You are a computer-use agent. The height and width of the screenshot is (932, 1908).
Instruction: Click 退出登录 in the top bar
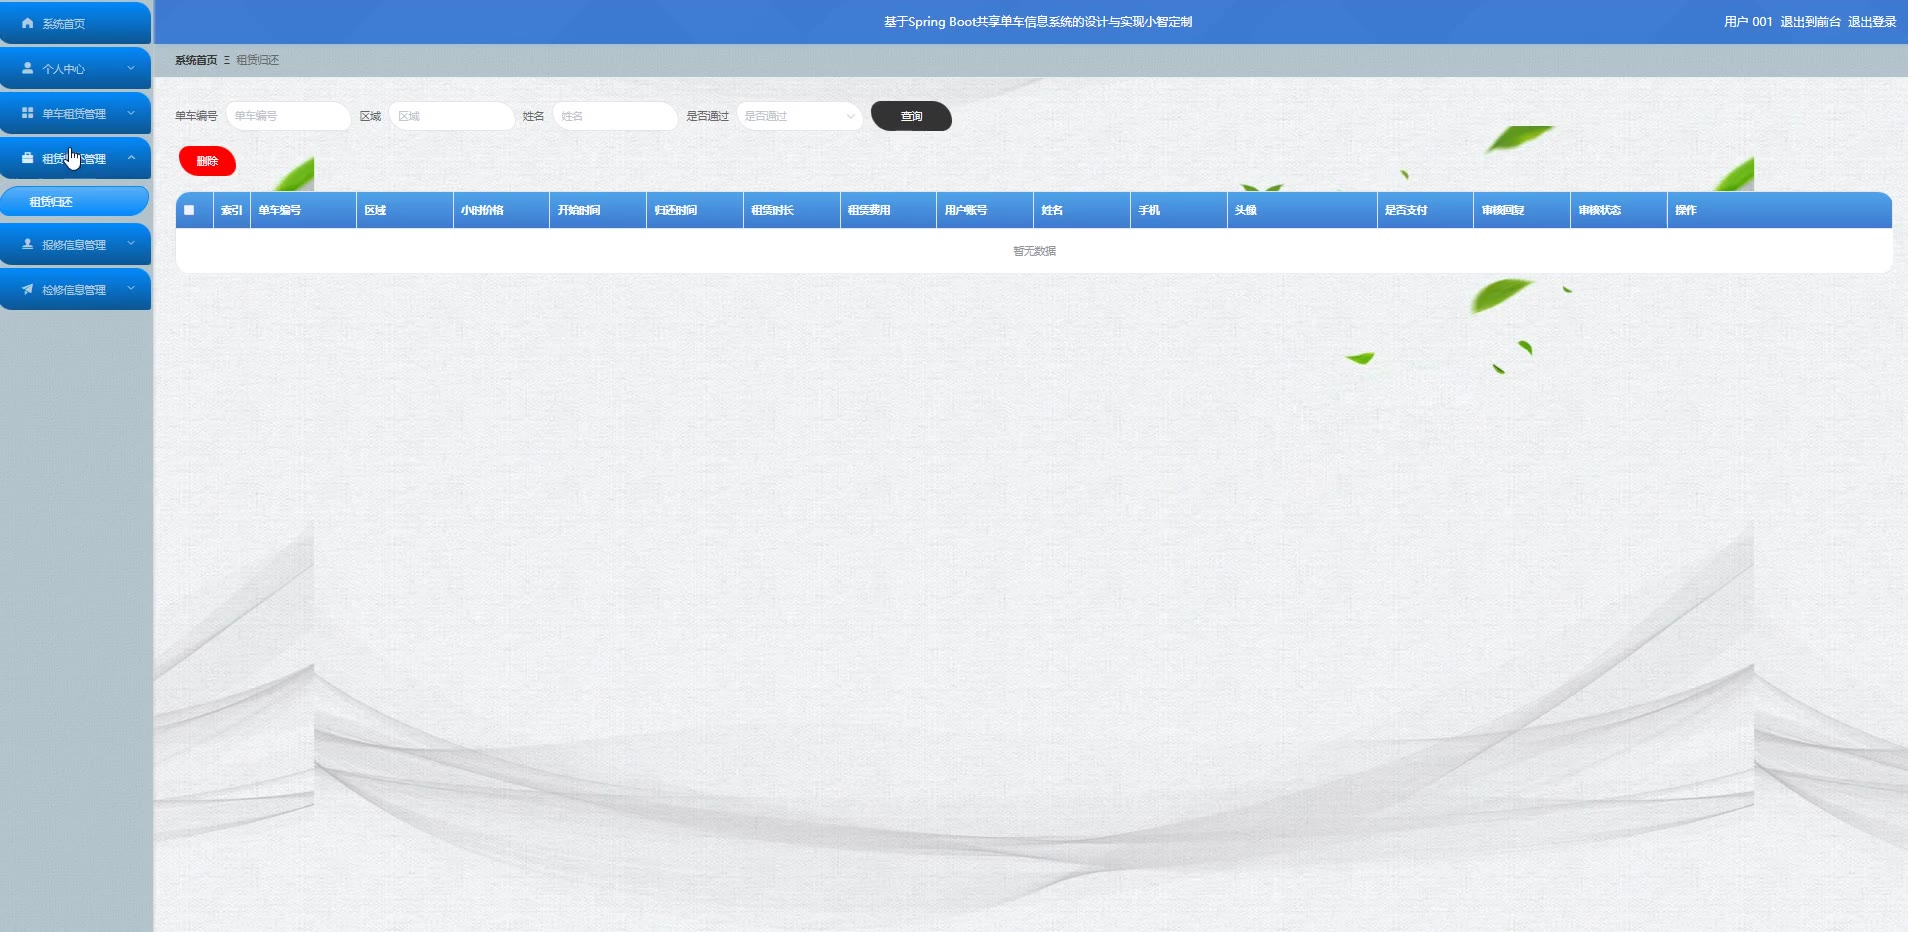1872,21
